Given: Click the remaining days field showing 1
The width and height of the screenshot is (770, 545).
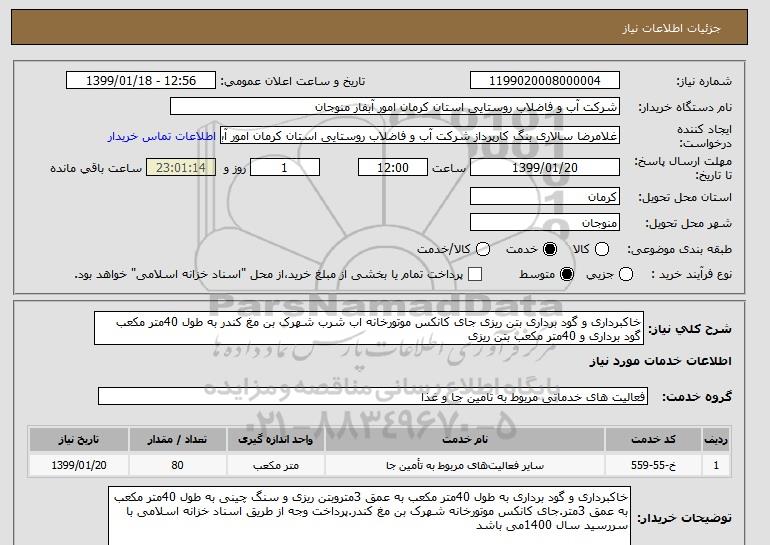Looking at the screenshot, I should pyautogui.click(x=285, y=167).
